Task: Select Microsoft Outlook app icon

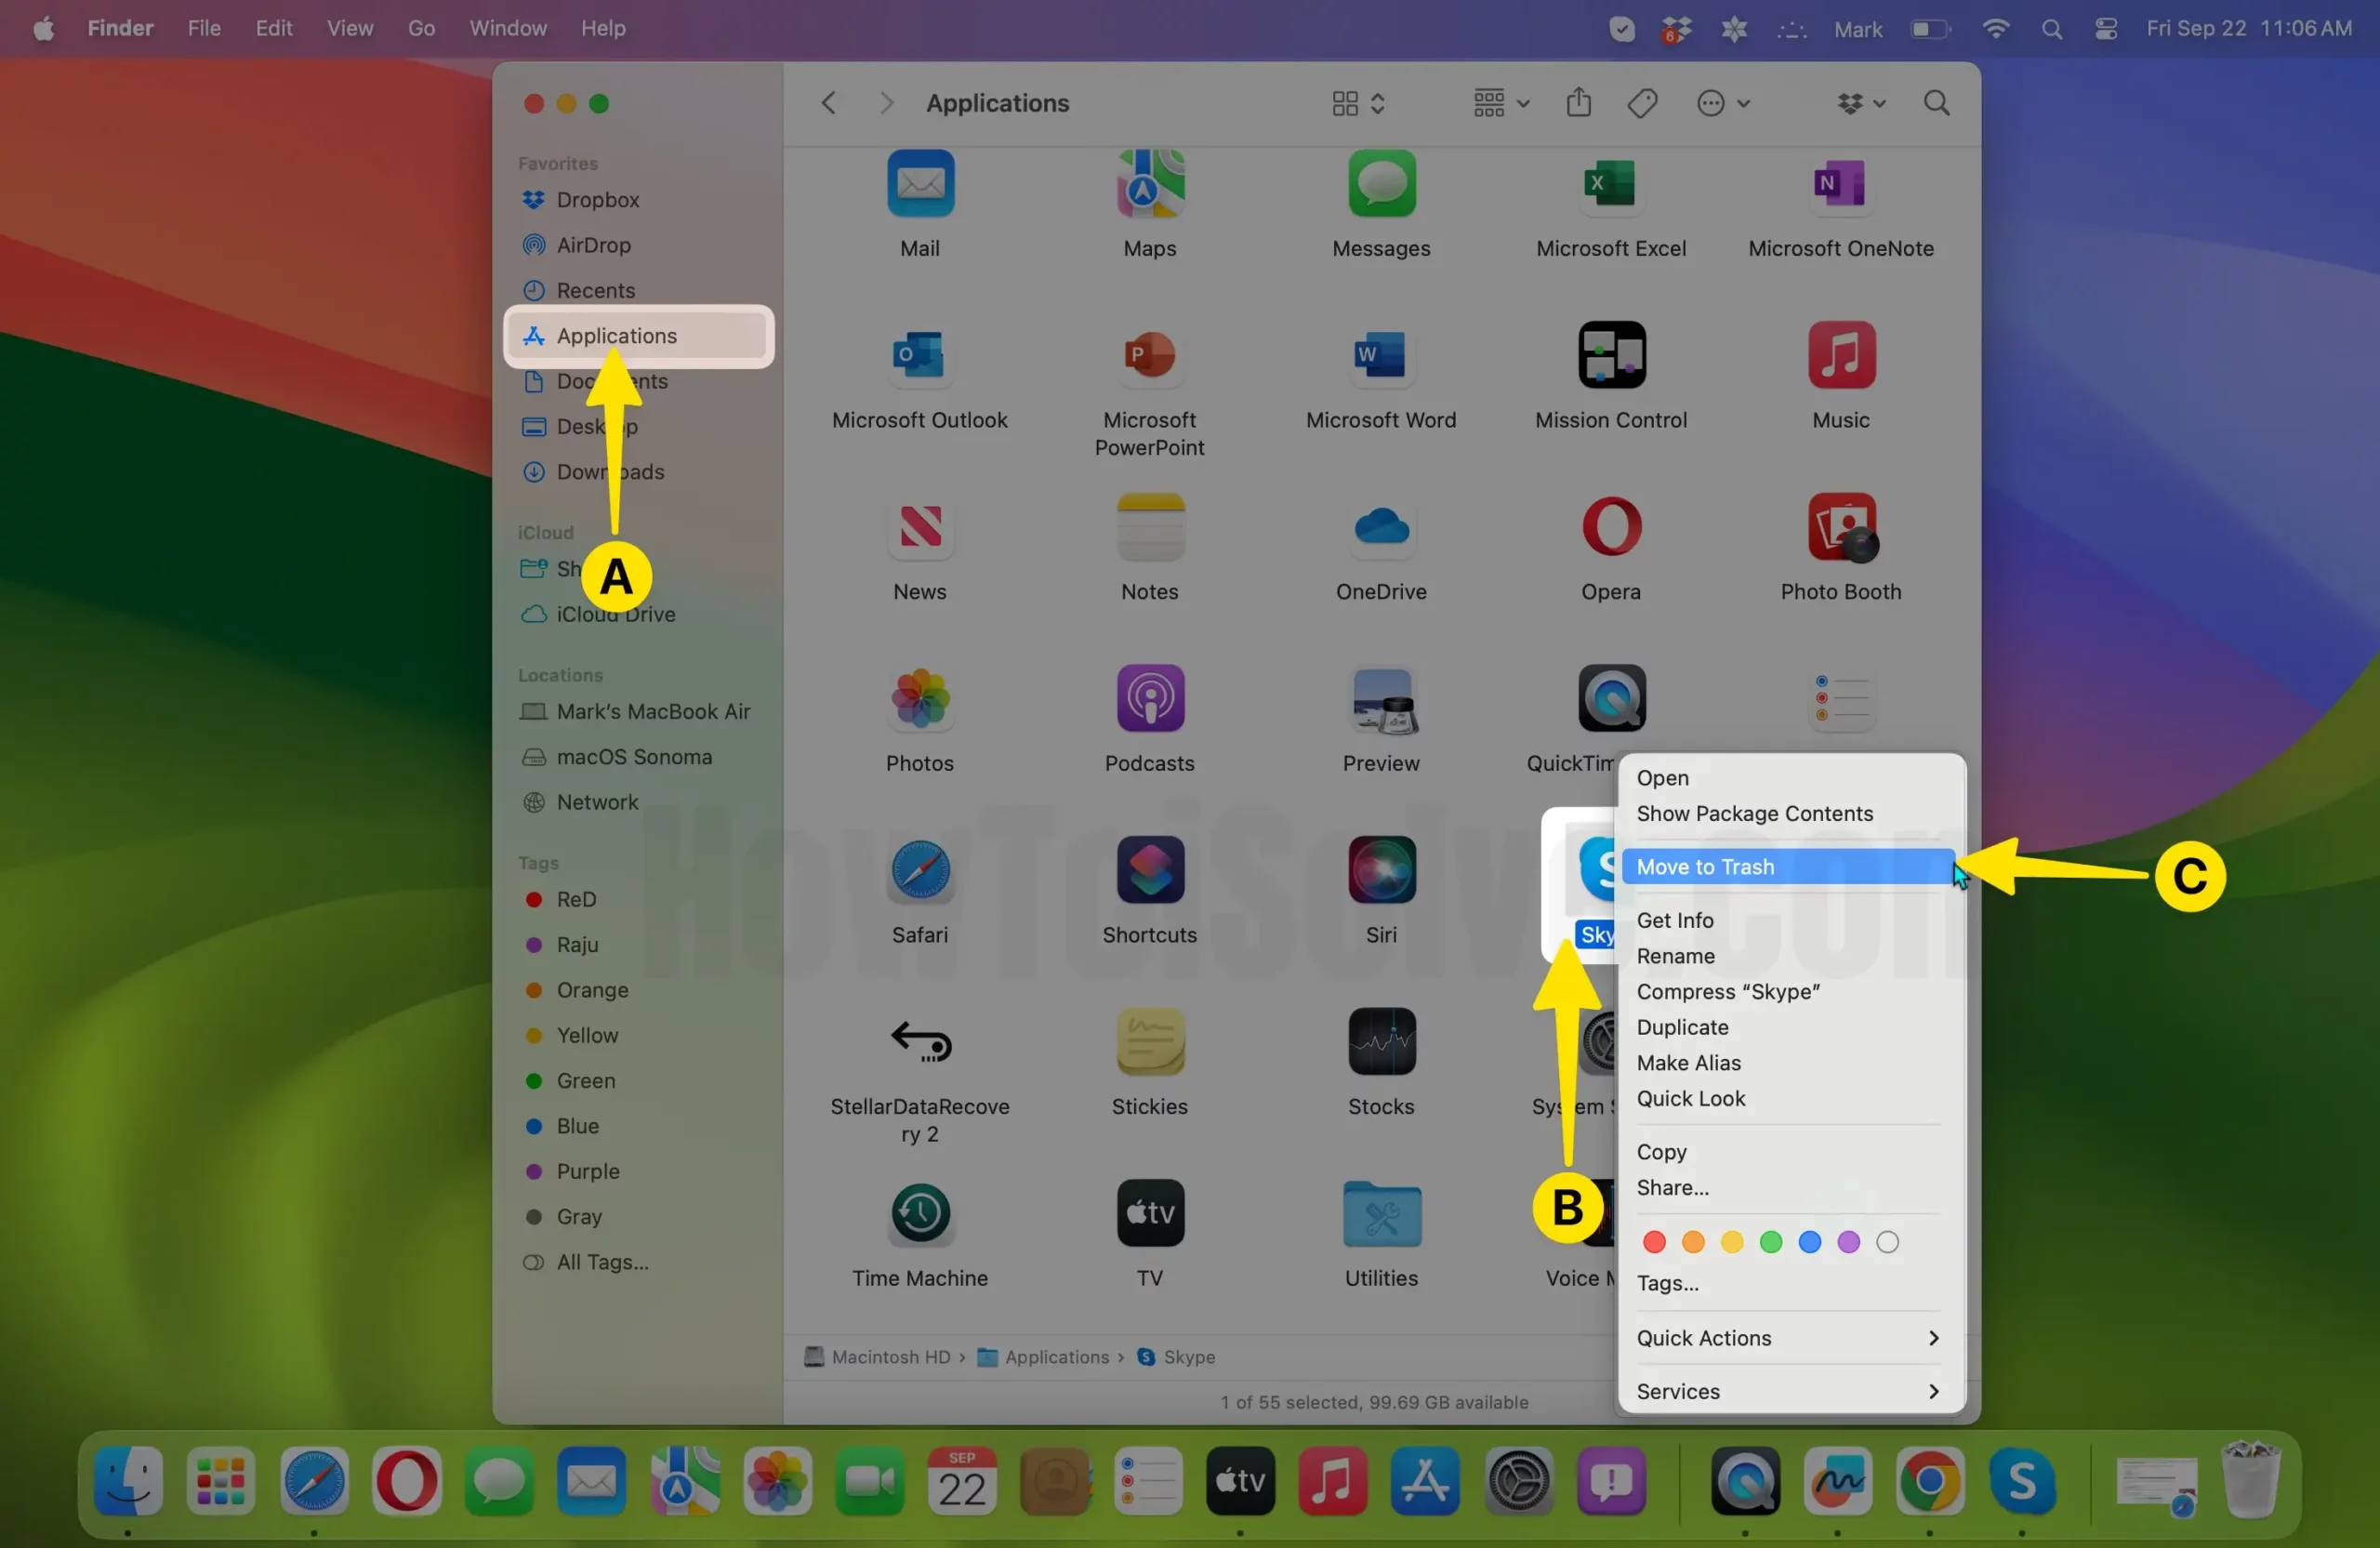Action: 920,355
